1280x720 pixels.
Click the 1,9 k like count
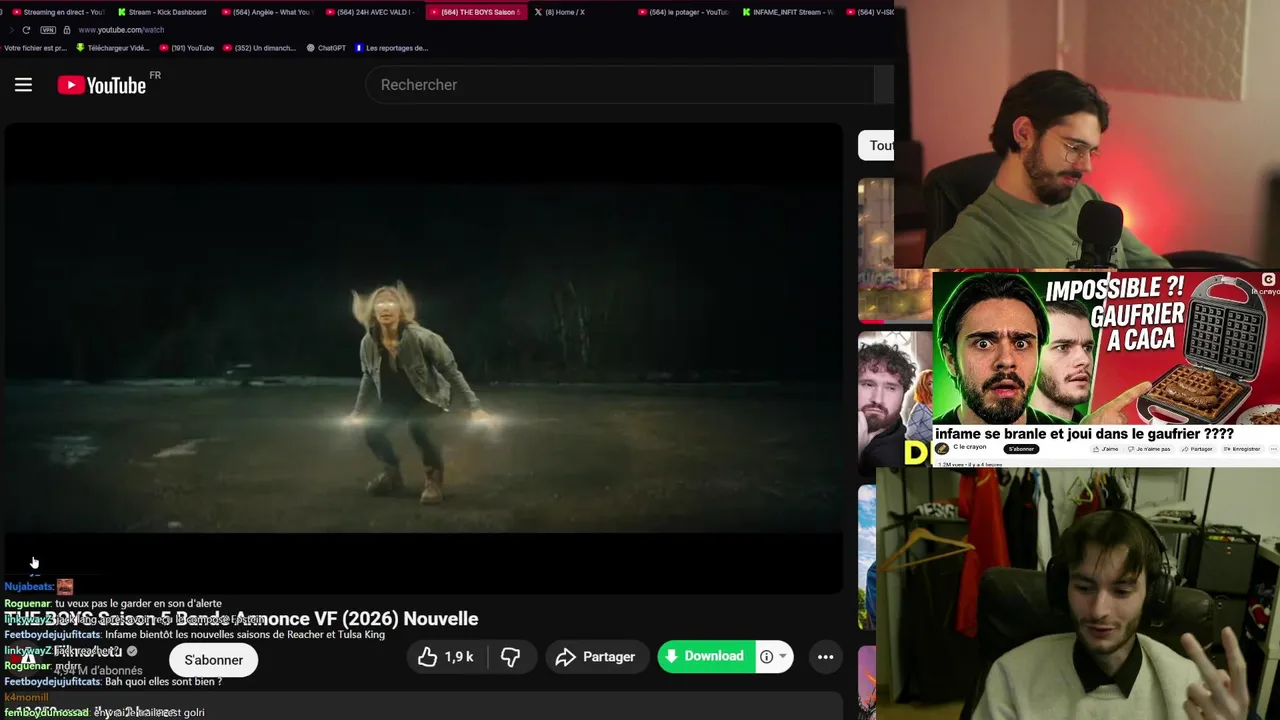coord(459,657)
